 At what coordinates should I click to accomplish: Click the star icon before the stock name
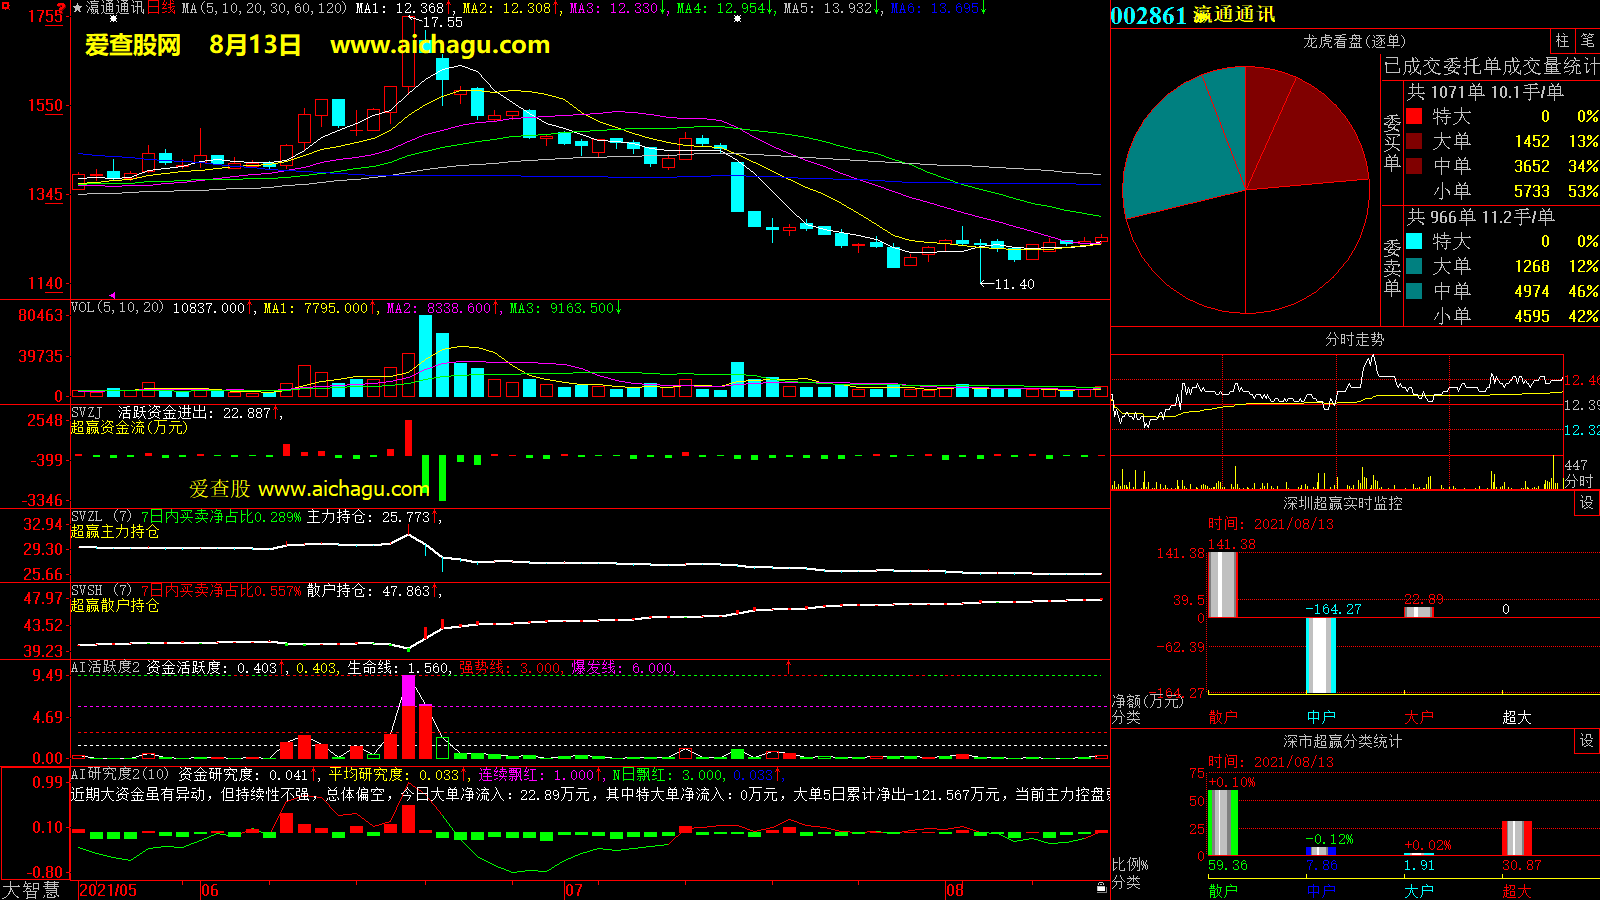pyautogui.click(x=78, y=8)
